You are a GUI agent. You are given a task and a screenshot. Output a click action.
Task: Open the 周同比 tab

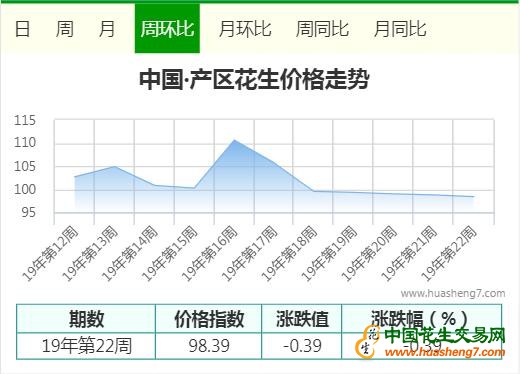click(x=322, y=29)
